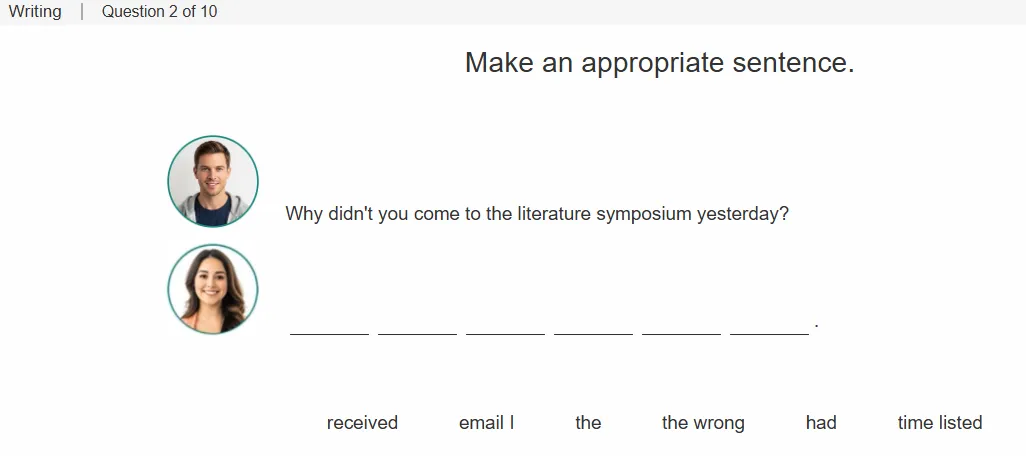This screenshot has width=1026, height=456.
Task: Click the man's profile avatar
Action: pos(213,181)
